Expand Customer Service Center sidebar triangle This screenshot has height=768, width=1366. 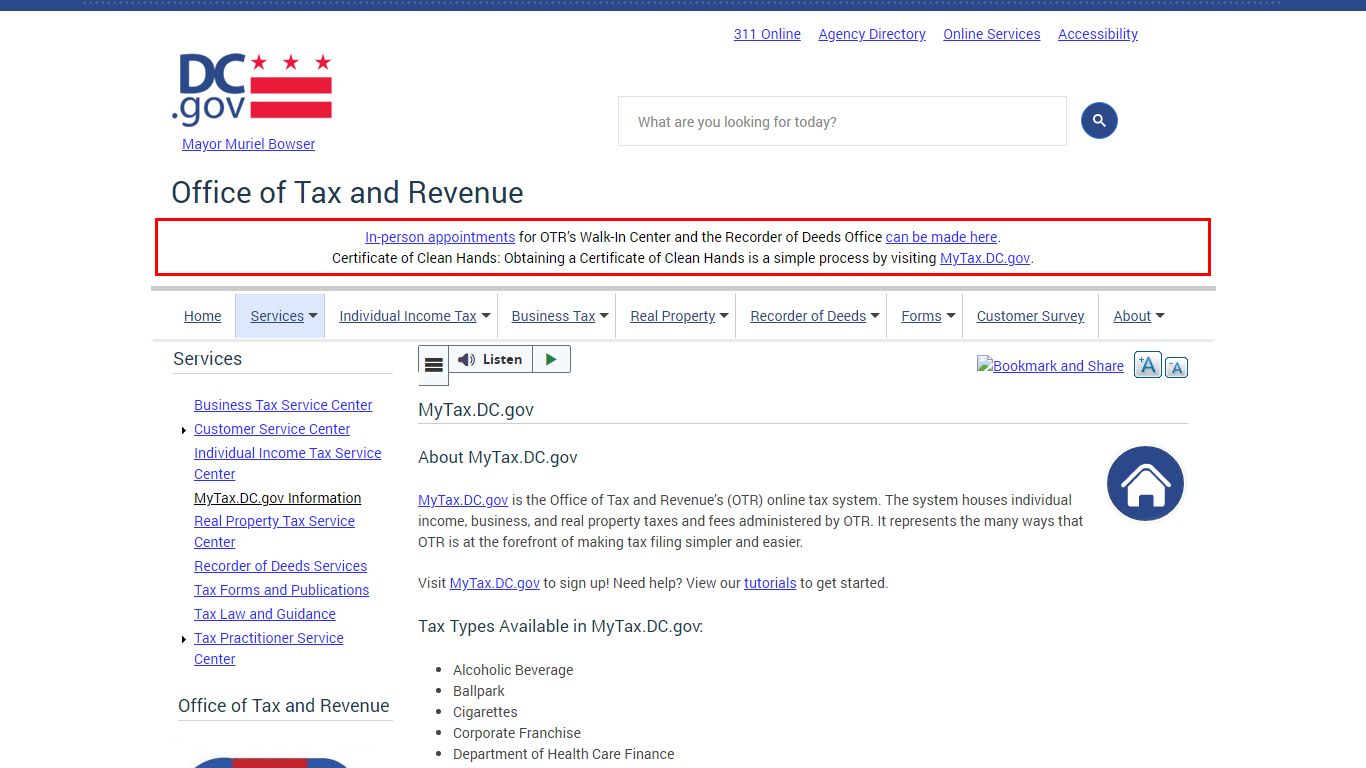184,431
